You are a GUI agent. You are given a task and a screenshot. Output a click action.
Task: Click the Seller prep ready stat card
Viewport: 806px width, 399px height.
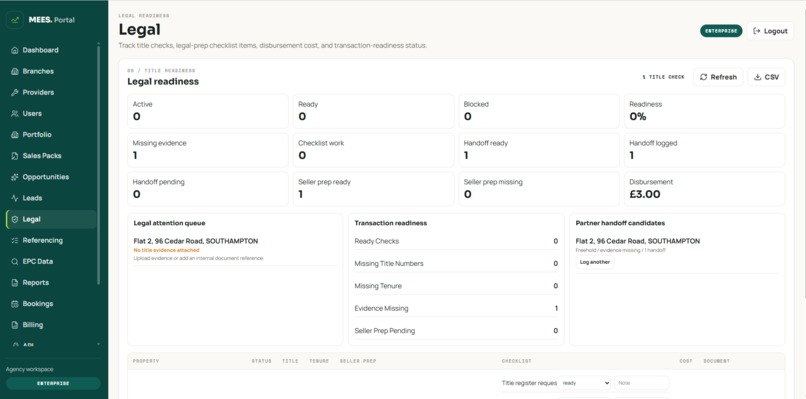[x=373, y=189]
